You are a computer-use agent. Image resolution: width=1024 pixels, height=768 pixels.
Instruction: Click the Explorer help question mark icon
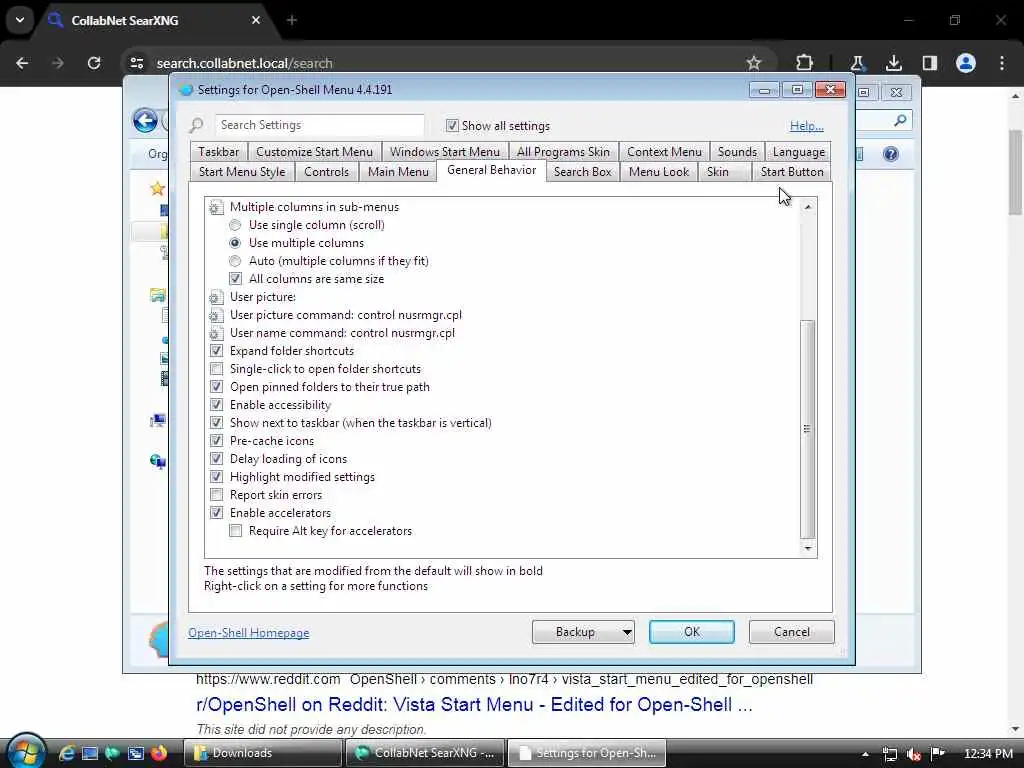tap(891, 154)
